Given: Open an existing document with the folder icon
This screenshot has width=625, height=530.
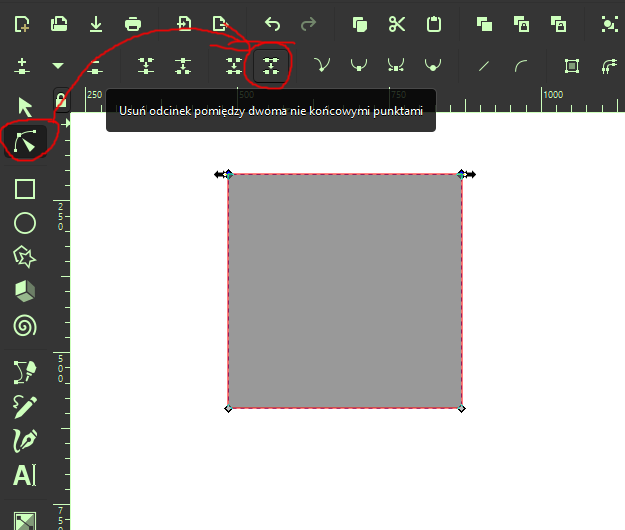Looking at the screenshot, I should pos(59,24).
